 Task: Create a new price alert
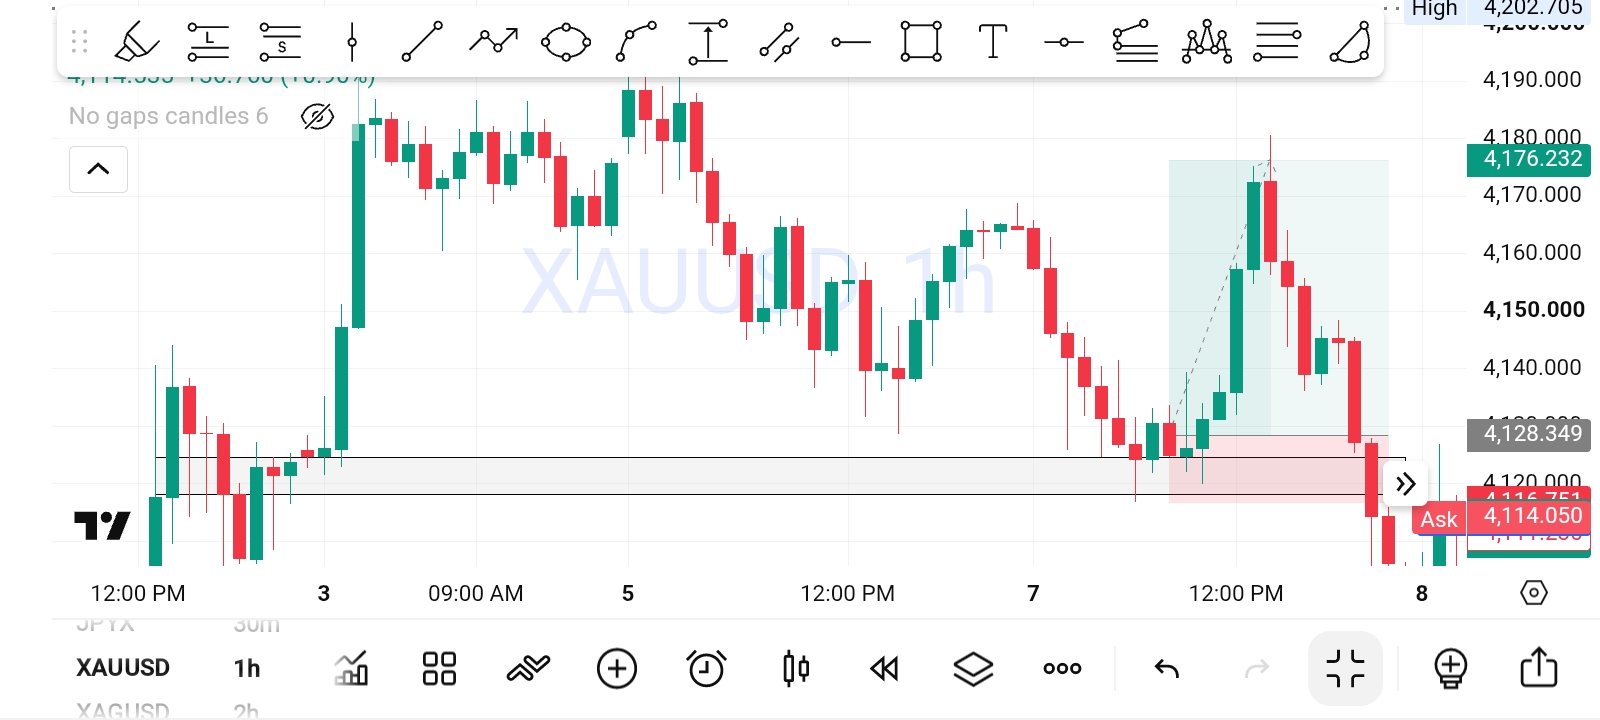[x=707, y=668]
